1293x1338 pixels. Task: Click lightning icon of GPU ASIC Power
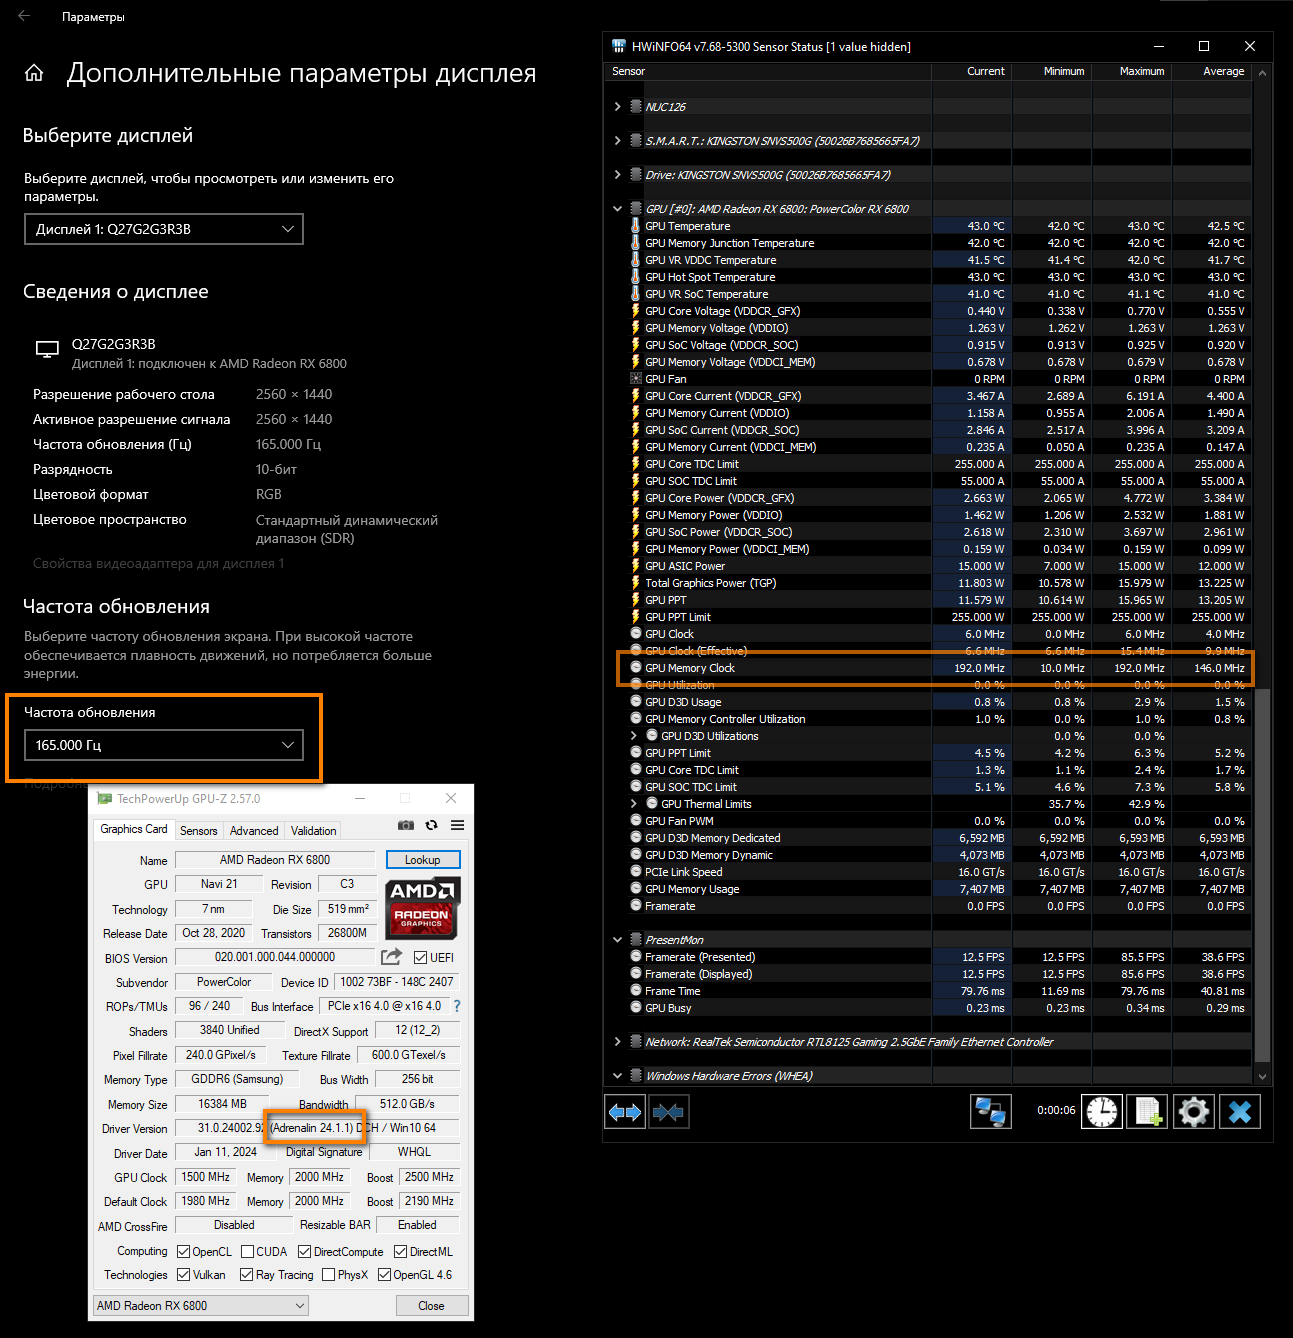635,566
